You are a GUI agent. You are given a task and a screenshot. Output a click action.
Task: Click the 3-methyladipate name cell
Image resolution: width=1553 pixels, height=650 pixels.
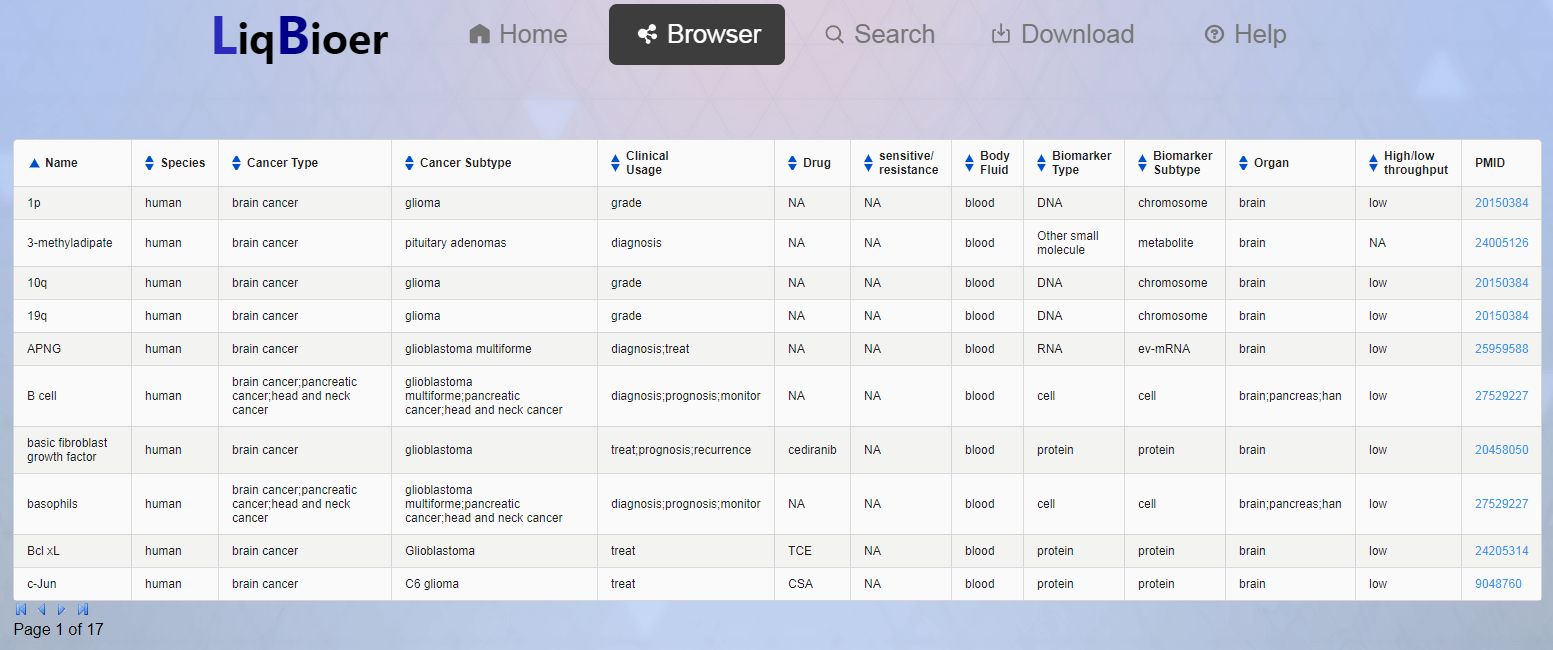pyautogui.click(x=70, y=243)
